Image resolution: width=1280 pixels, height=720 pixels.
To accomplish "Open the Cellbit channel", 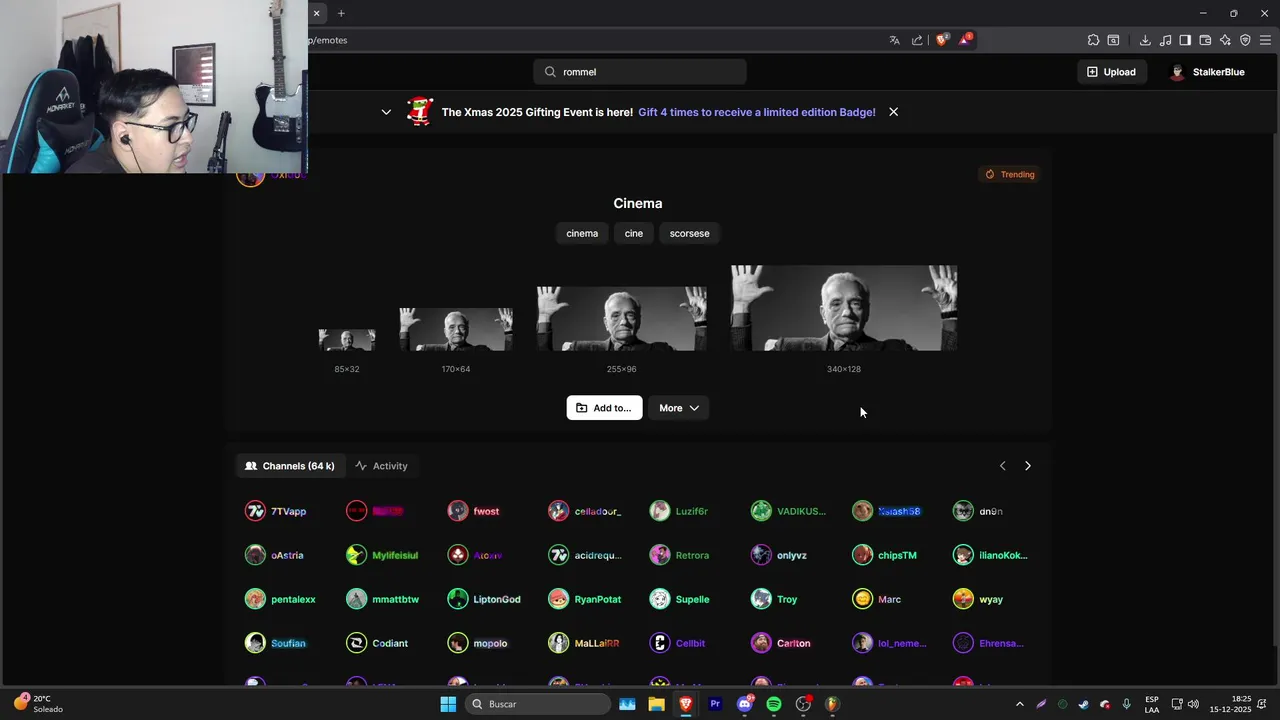I will click(677, 643).
